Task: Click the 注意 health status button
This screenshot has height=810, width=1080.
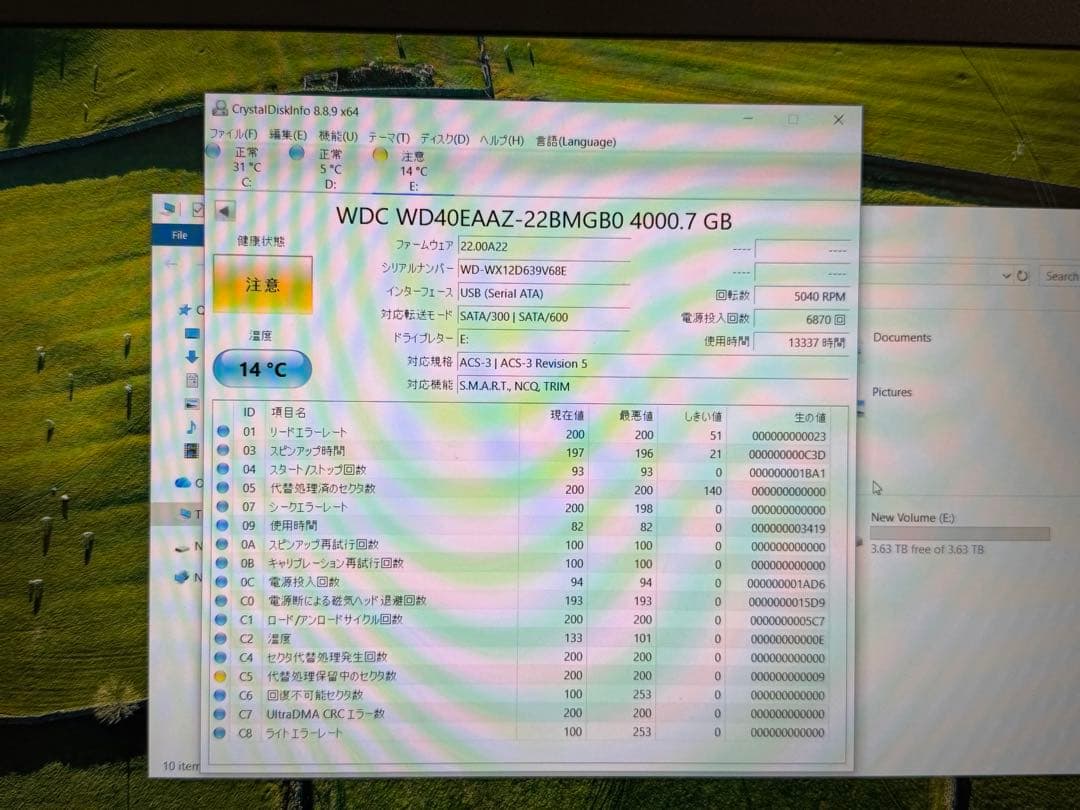Action: pyautogui.click(x=262, y=284)
